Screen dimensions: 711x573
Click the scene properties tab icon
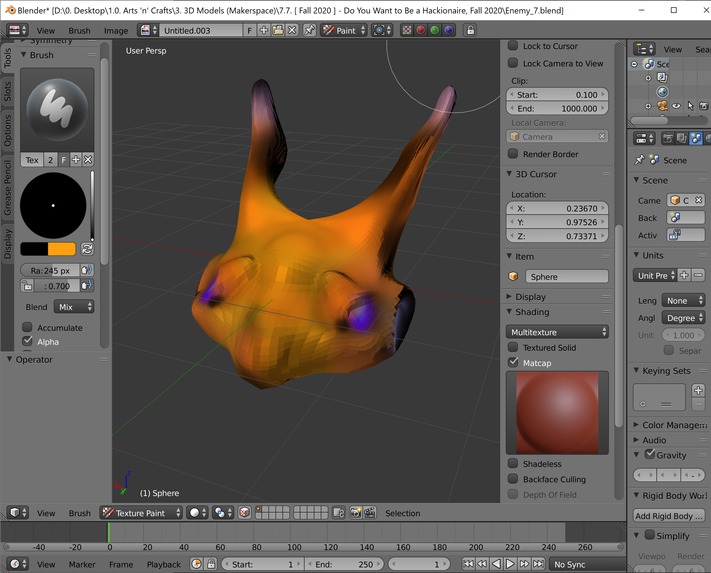695,138
